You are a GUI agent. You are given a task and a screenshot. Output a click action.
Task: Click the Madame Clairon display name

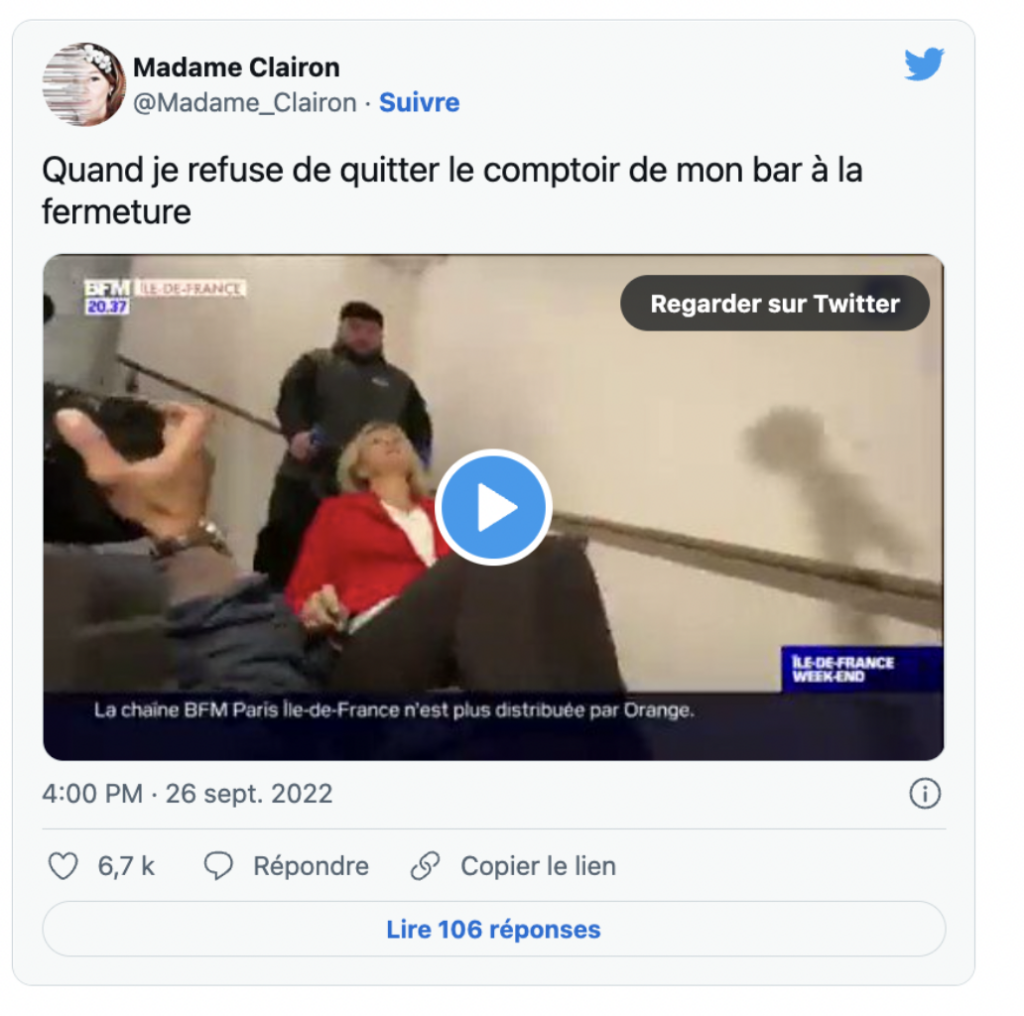click(x=236, y=67)
